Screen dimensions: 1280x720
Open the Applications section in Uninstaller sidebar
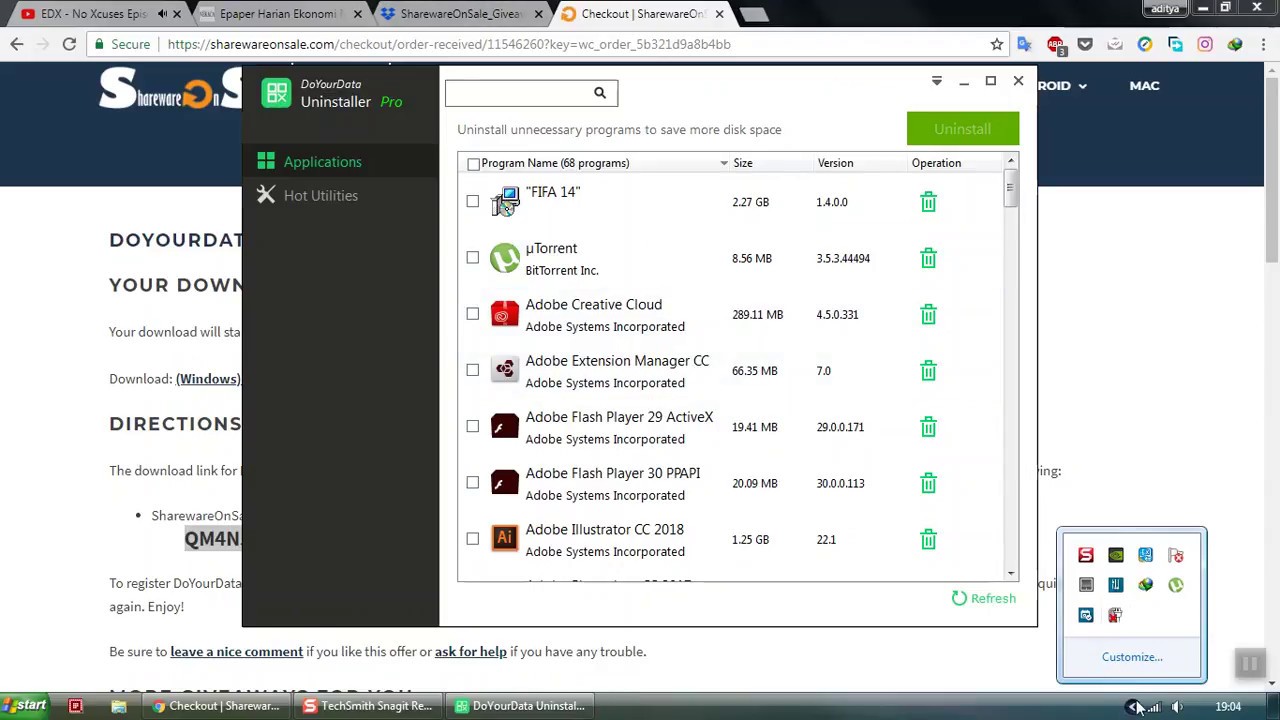pos(340,162)
